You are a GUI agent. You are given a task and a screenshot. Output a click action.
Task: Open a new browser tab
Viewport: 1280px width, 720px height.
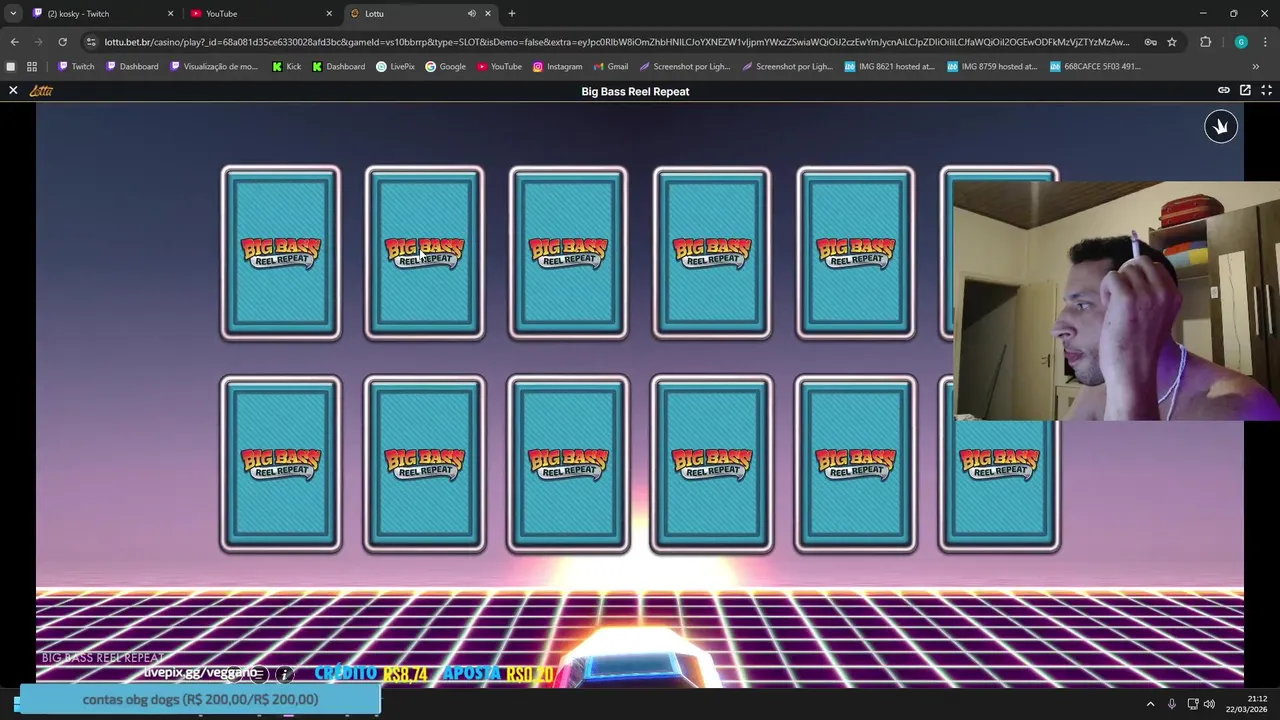[x=512, y=14]
